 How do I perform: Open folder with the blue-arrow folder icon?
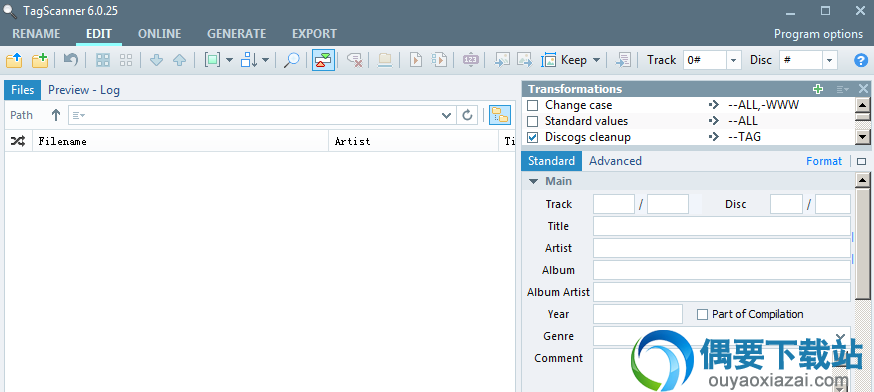tap(14, 60)
